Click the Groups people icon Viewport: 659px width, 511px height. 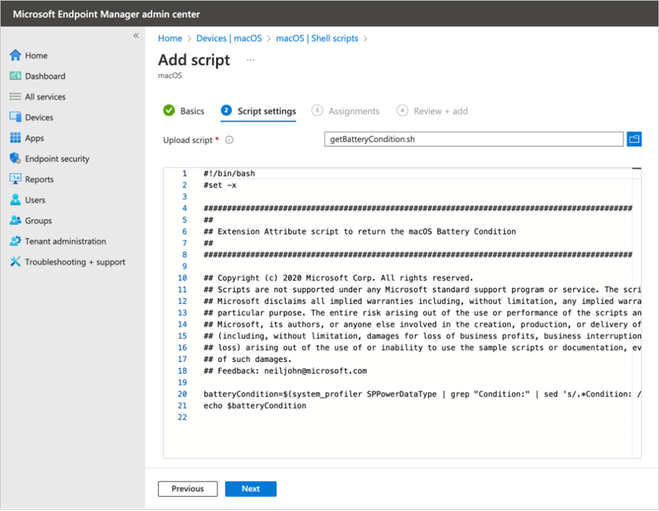[x=15, y=220]
